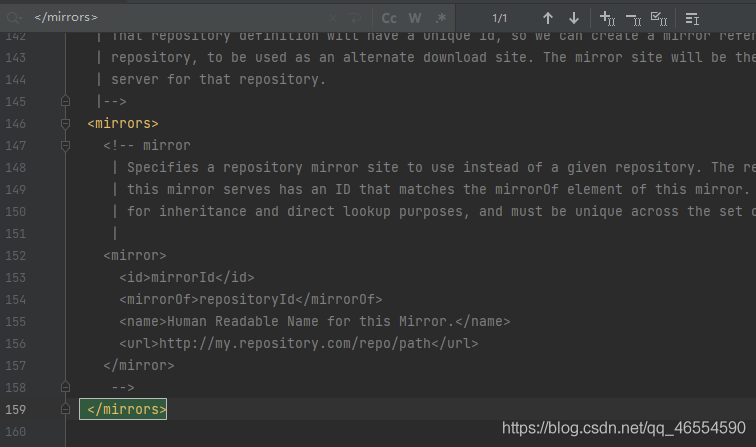Toggle Words (W) whole-word matching
The height and width of the screenshot is (447, 756).
click(x=415, y=18)
